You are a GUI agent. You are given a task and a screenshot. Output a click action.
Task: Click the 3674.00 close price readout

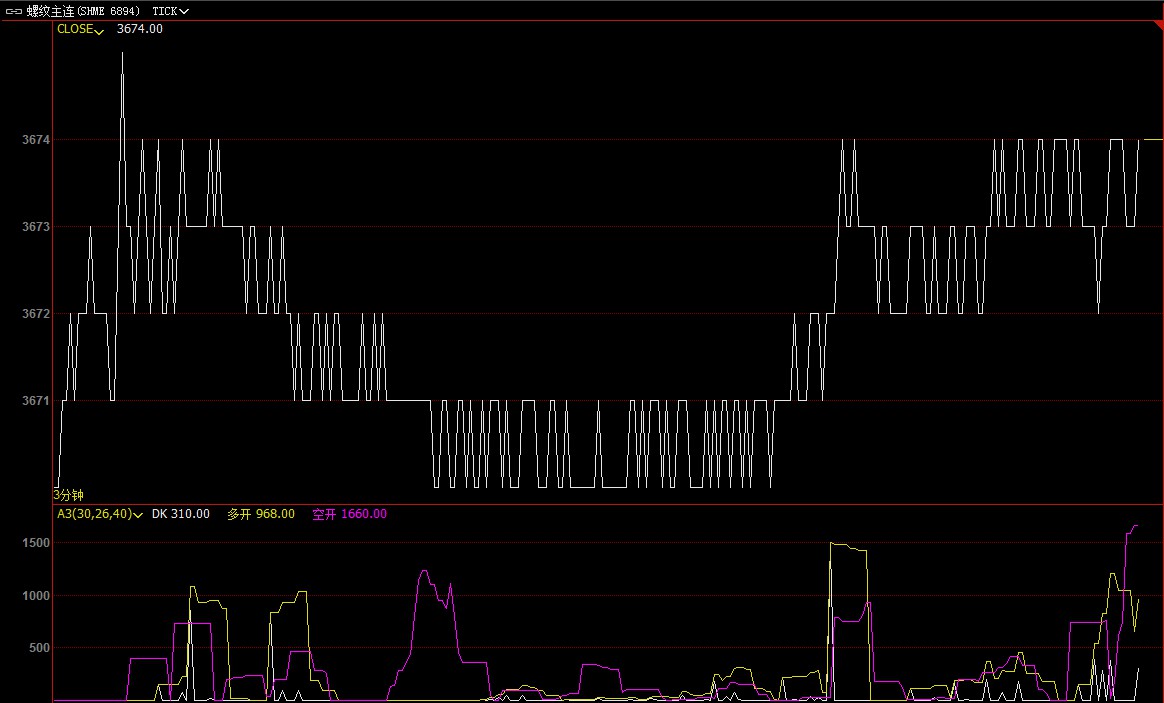140,29
